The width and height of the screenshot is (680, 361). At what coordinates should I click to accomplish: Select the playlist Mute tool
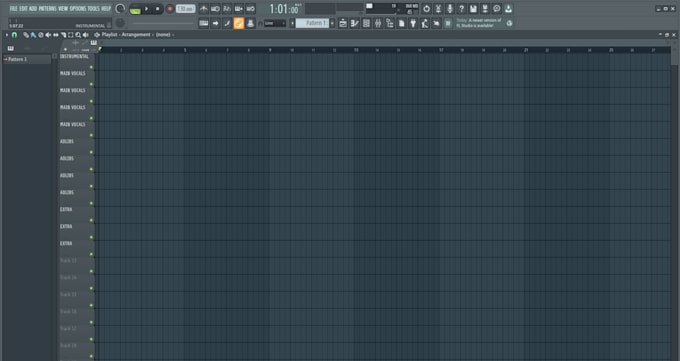coord(48,35)
